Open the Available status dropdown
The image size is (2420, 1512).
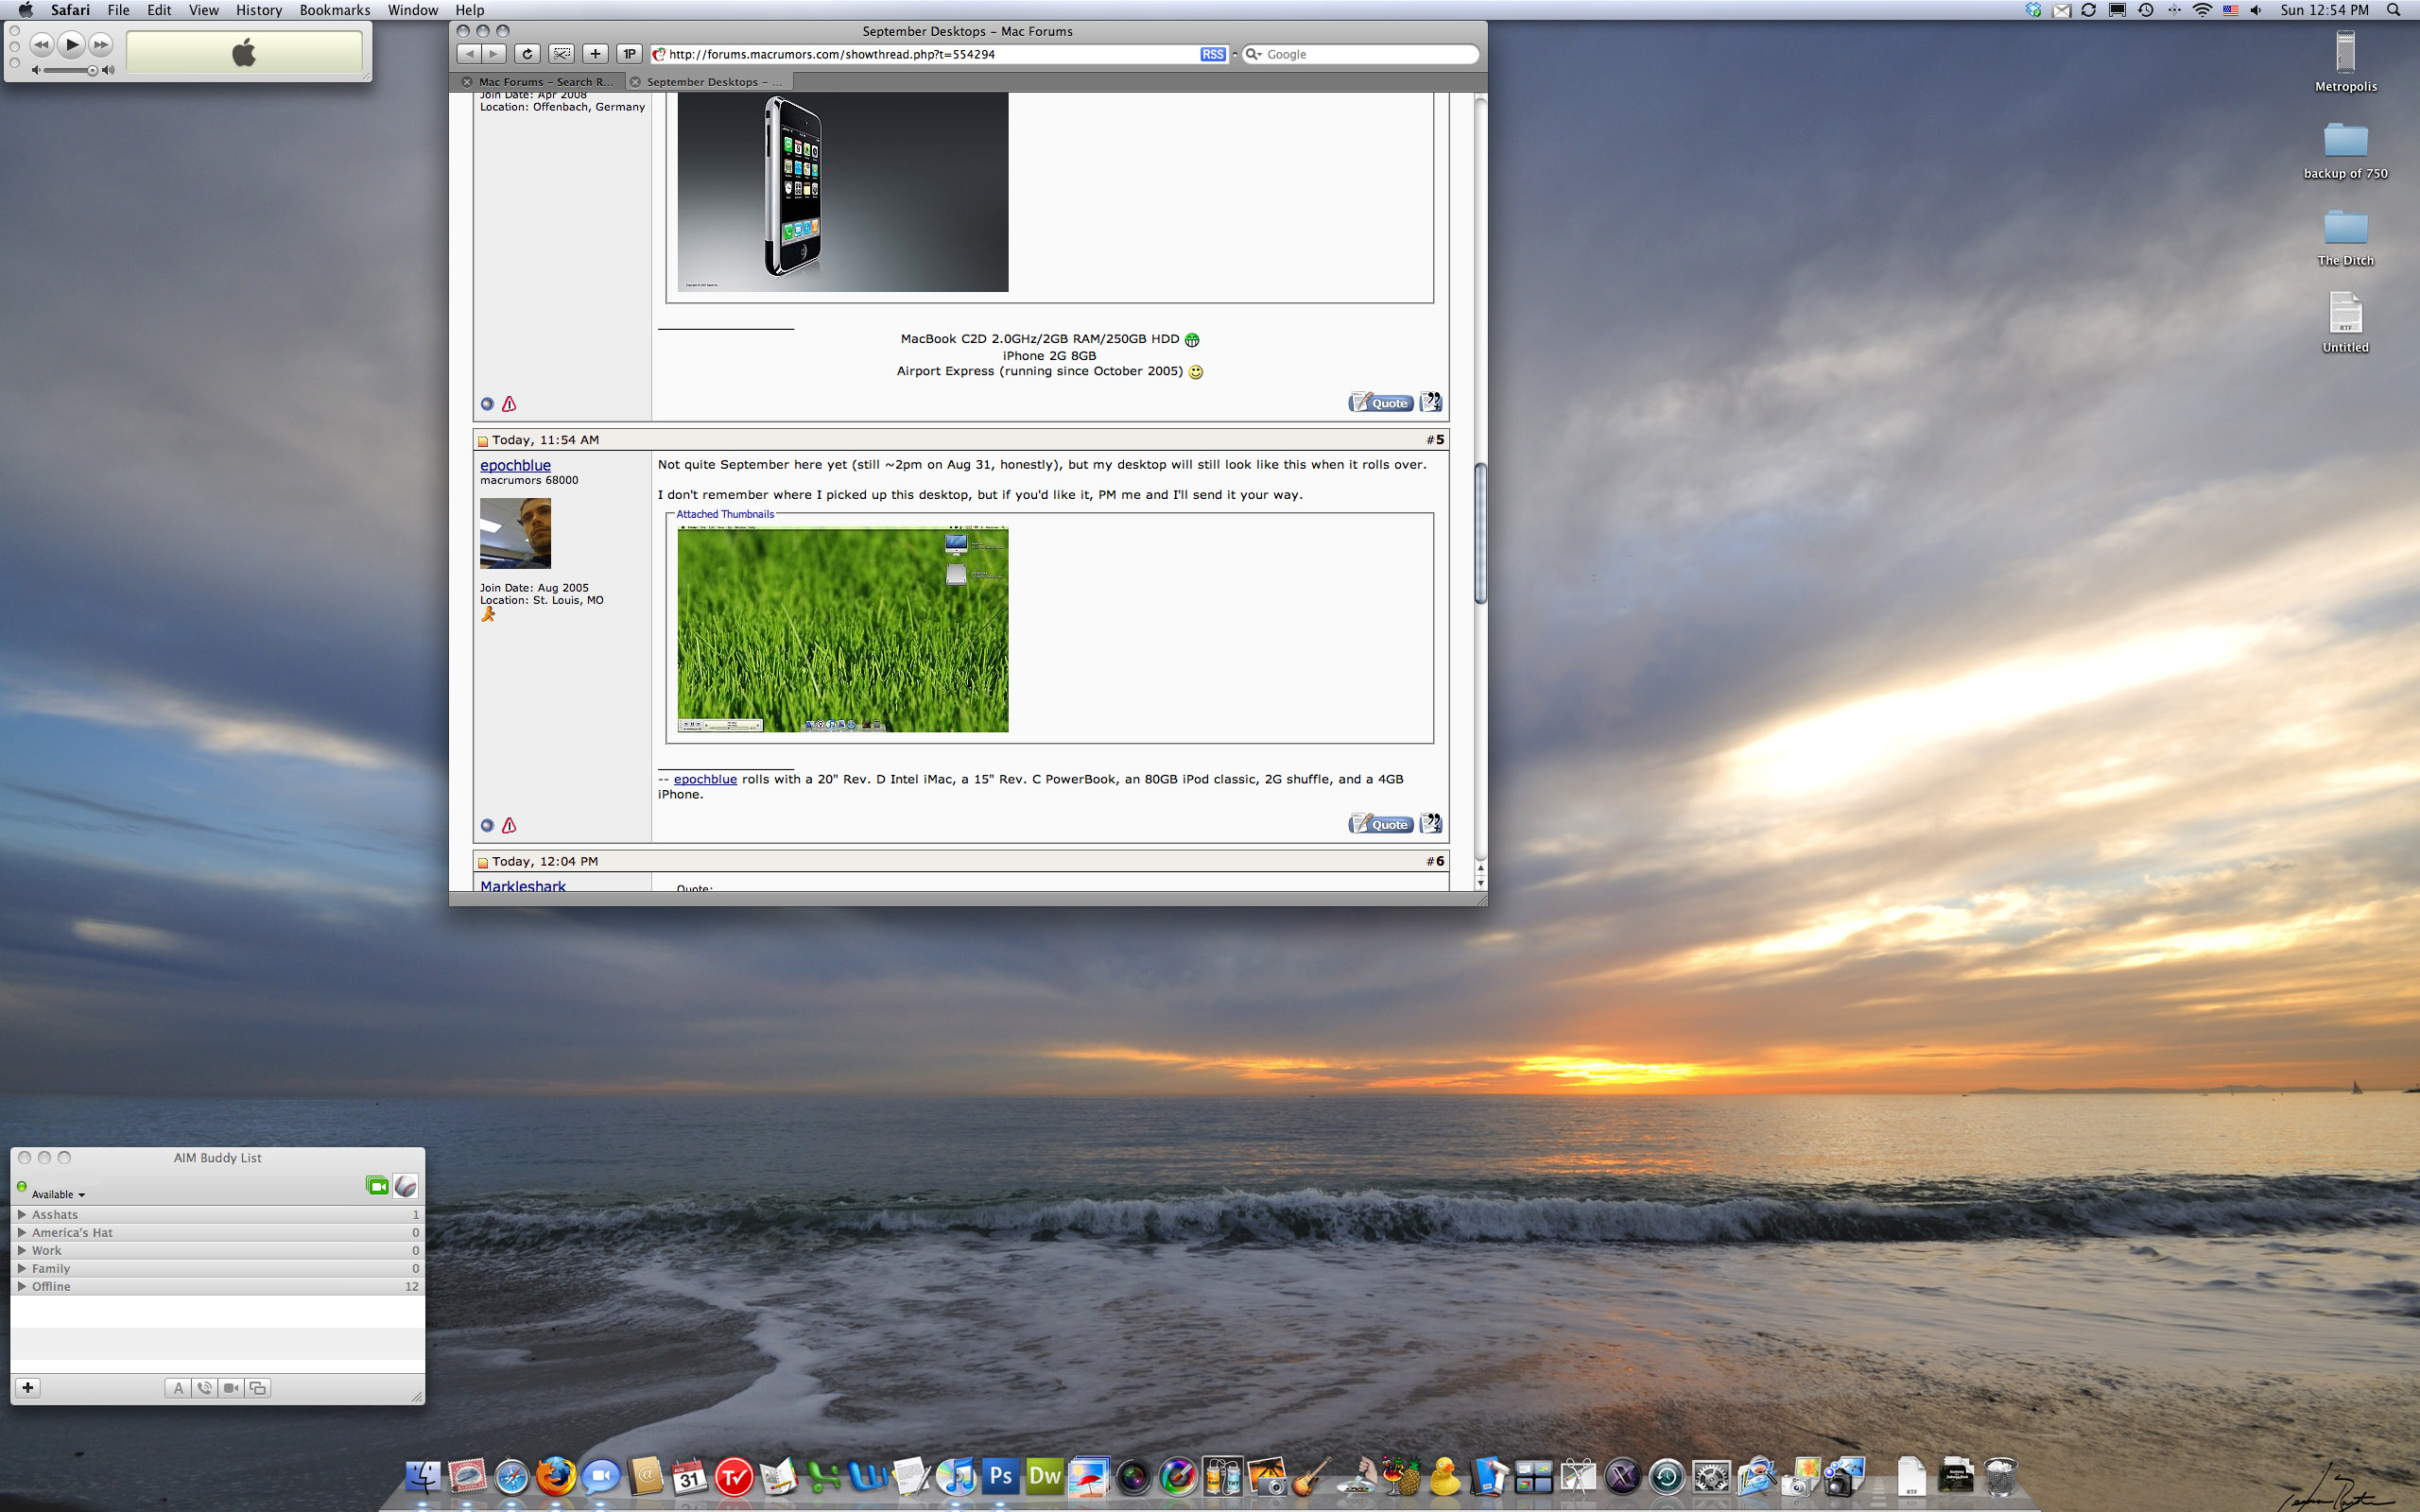tap(58, 1194)
